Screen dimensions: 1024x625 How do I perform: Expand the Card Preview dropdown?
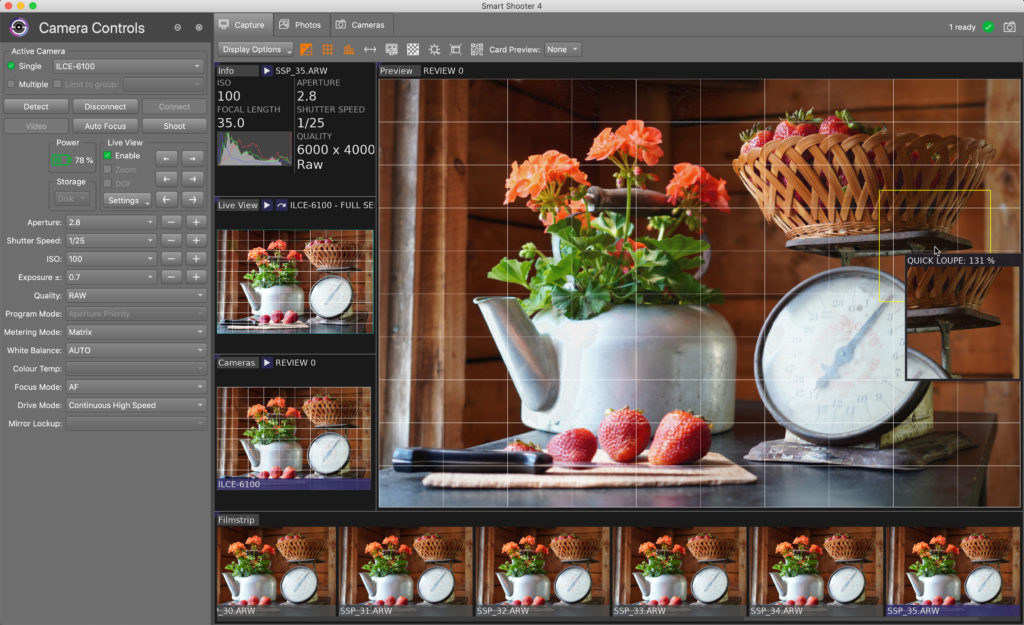pyautogui.click(x=563, y=49)
